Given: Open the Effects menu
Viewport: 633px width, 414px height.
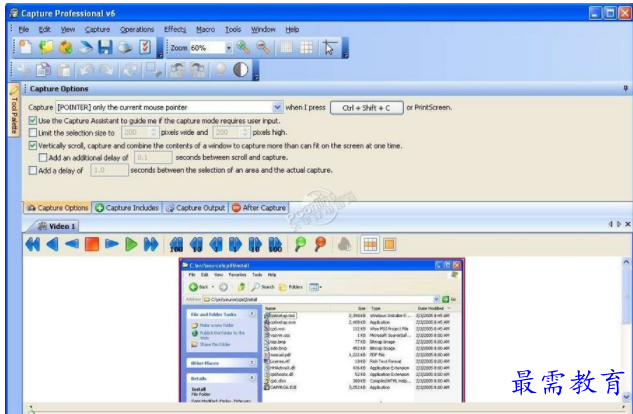Looking at the screenshot, I should pyautogui.click(x=175, y=29).
